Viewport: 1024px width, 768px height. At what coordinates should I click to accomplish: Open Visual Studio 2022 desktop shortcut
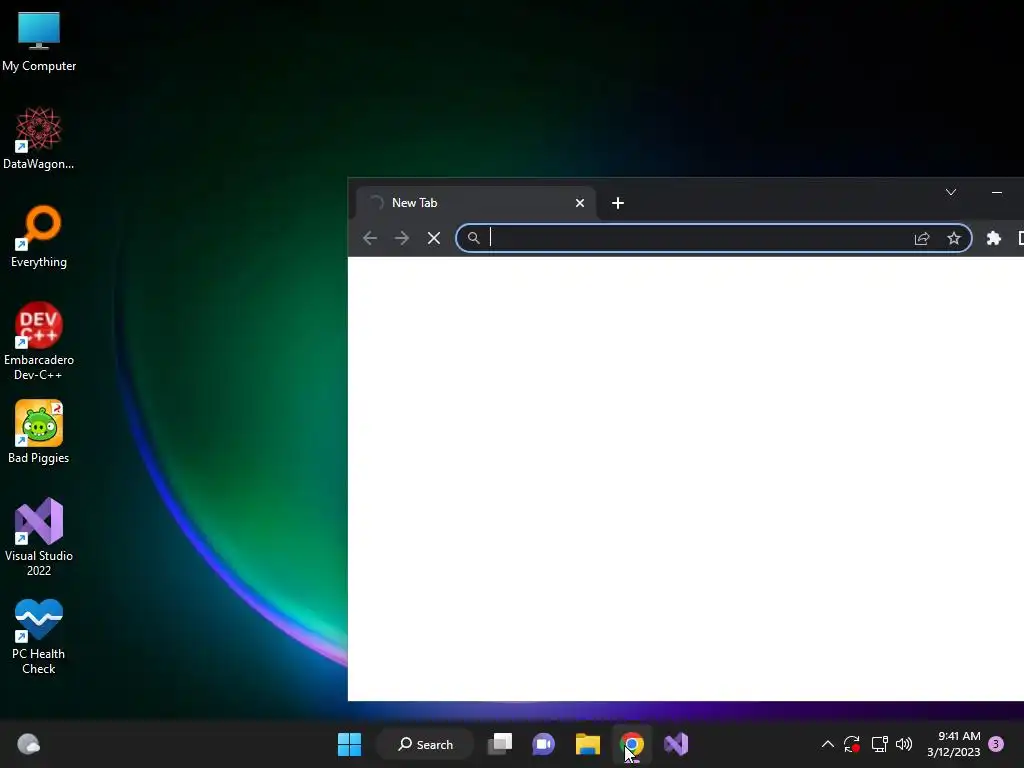pos(39,537)
